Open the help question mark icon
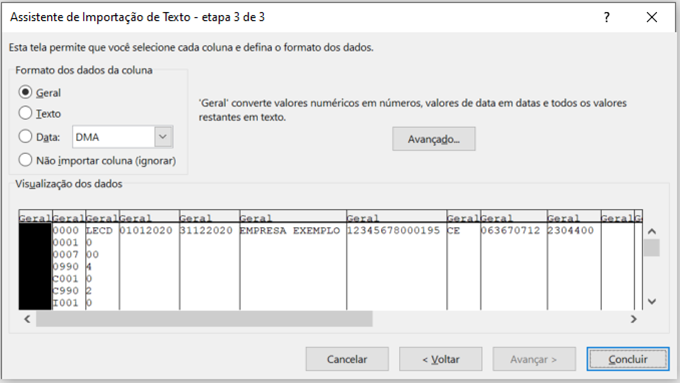The image size is (680, 384). (607, 17)
